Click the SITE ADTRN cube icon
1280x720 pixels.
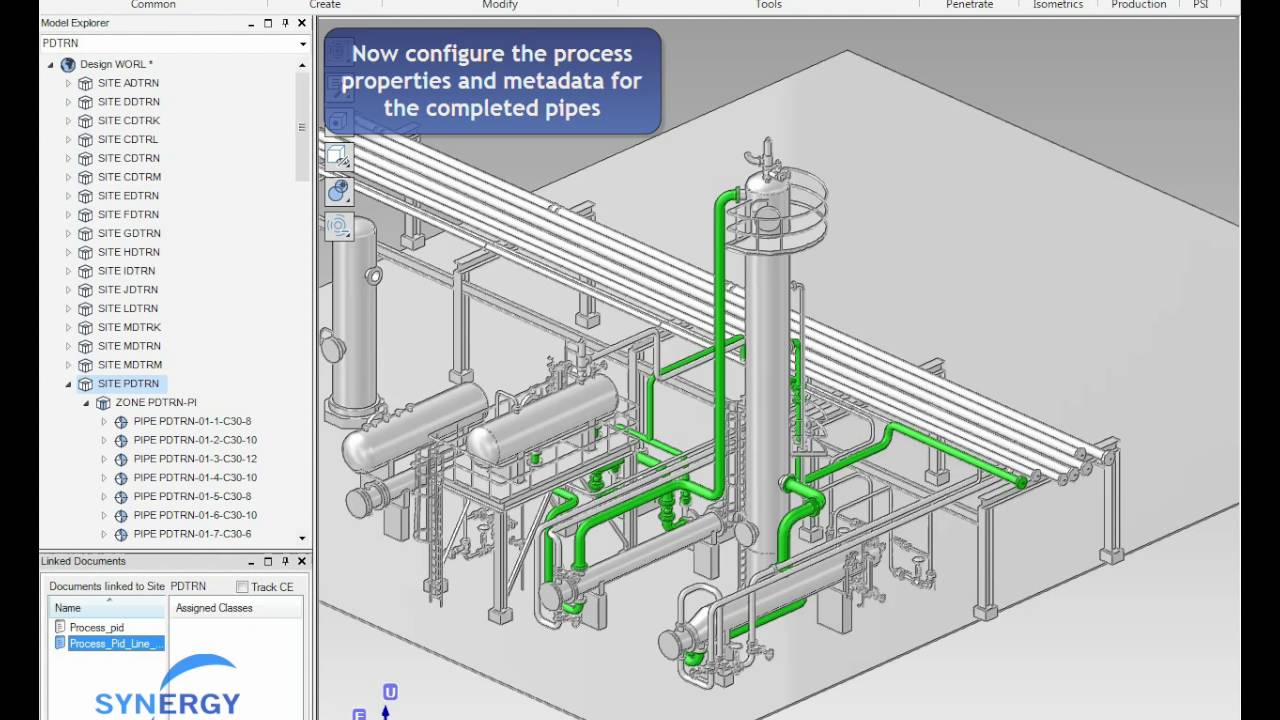point(86,83)
